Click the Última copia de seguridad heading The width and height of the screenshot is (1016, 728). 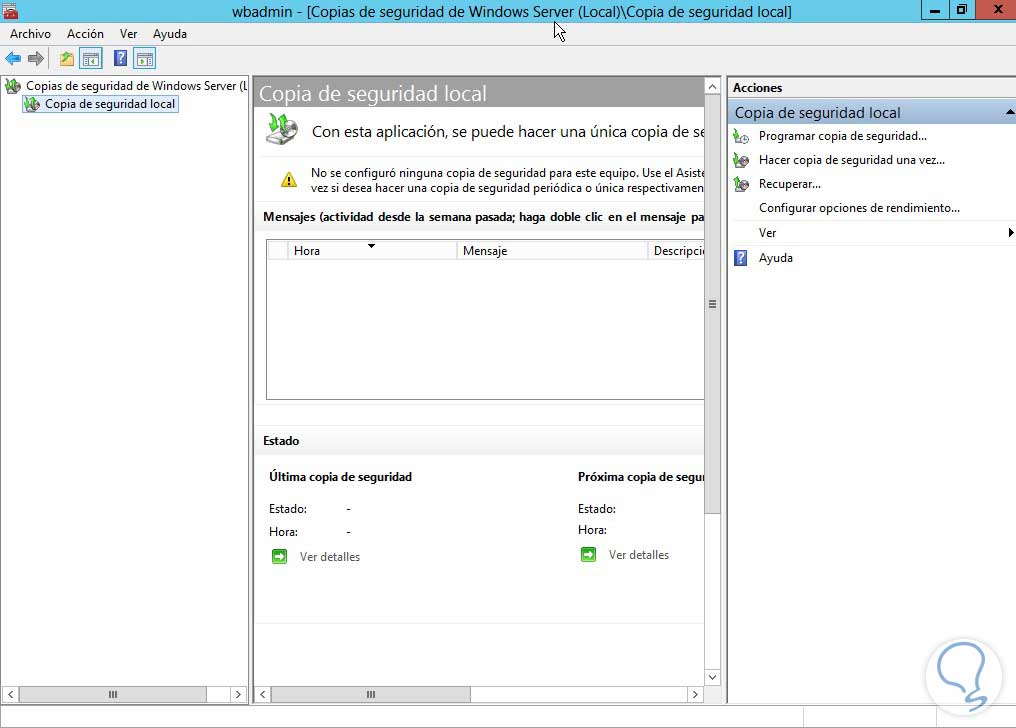coord(340,477)
